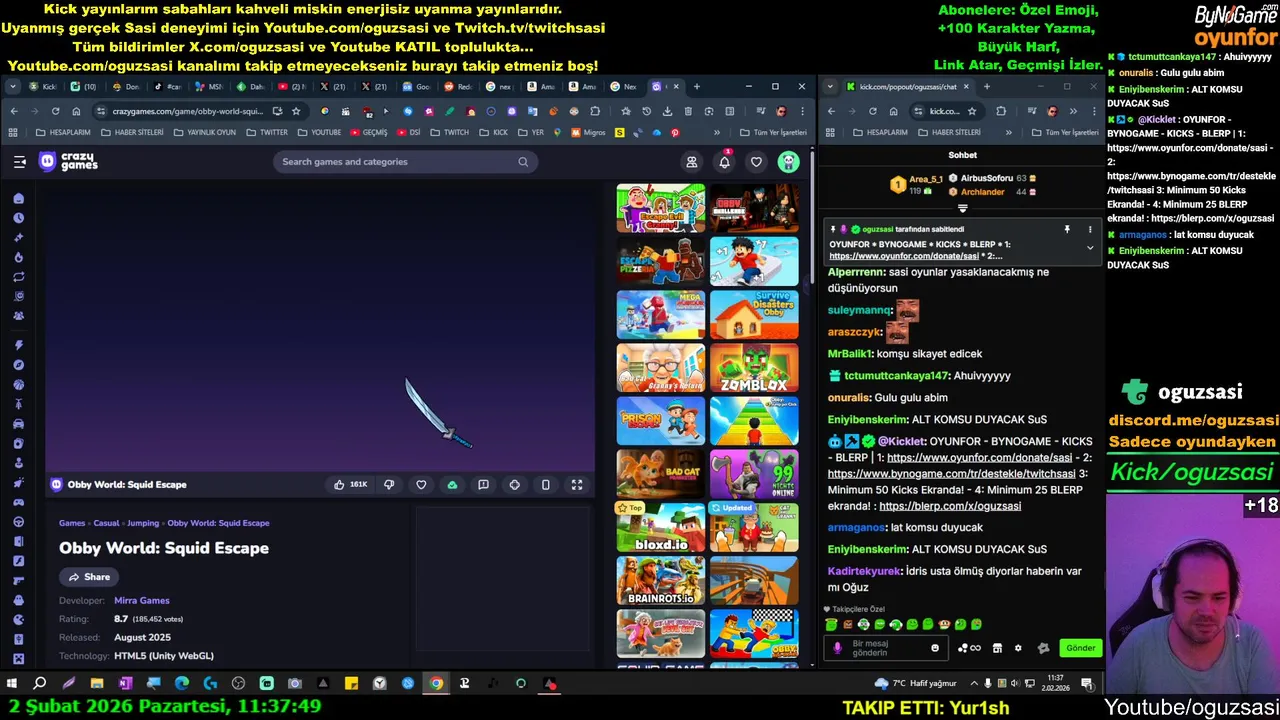The width and height of the screenshot is (1280, 720).
Task: Open the ZOMBLOX game thumbnail
Action: pos(754,368)
